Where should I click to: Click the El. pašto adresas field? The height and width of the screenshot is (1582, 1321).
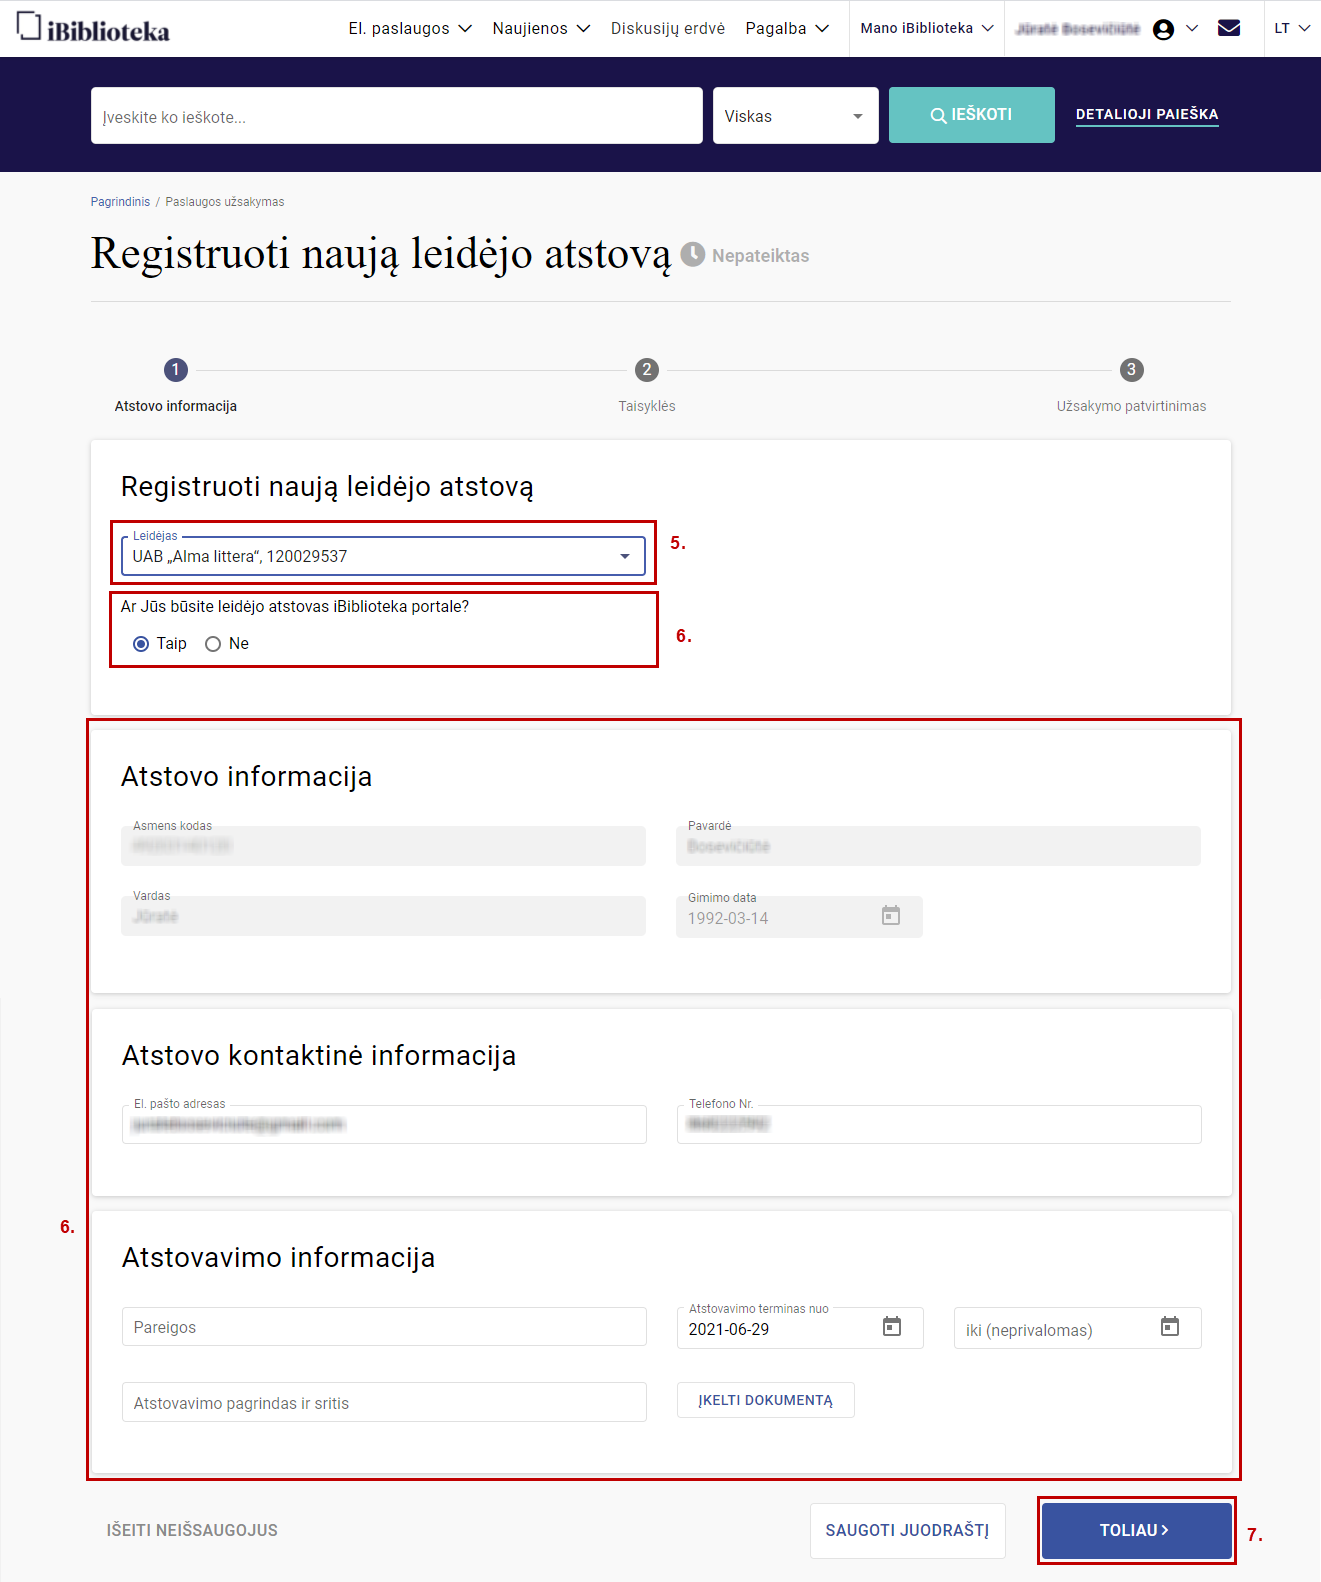[x=384, y=1124]
